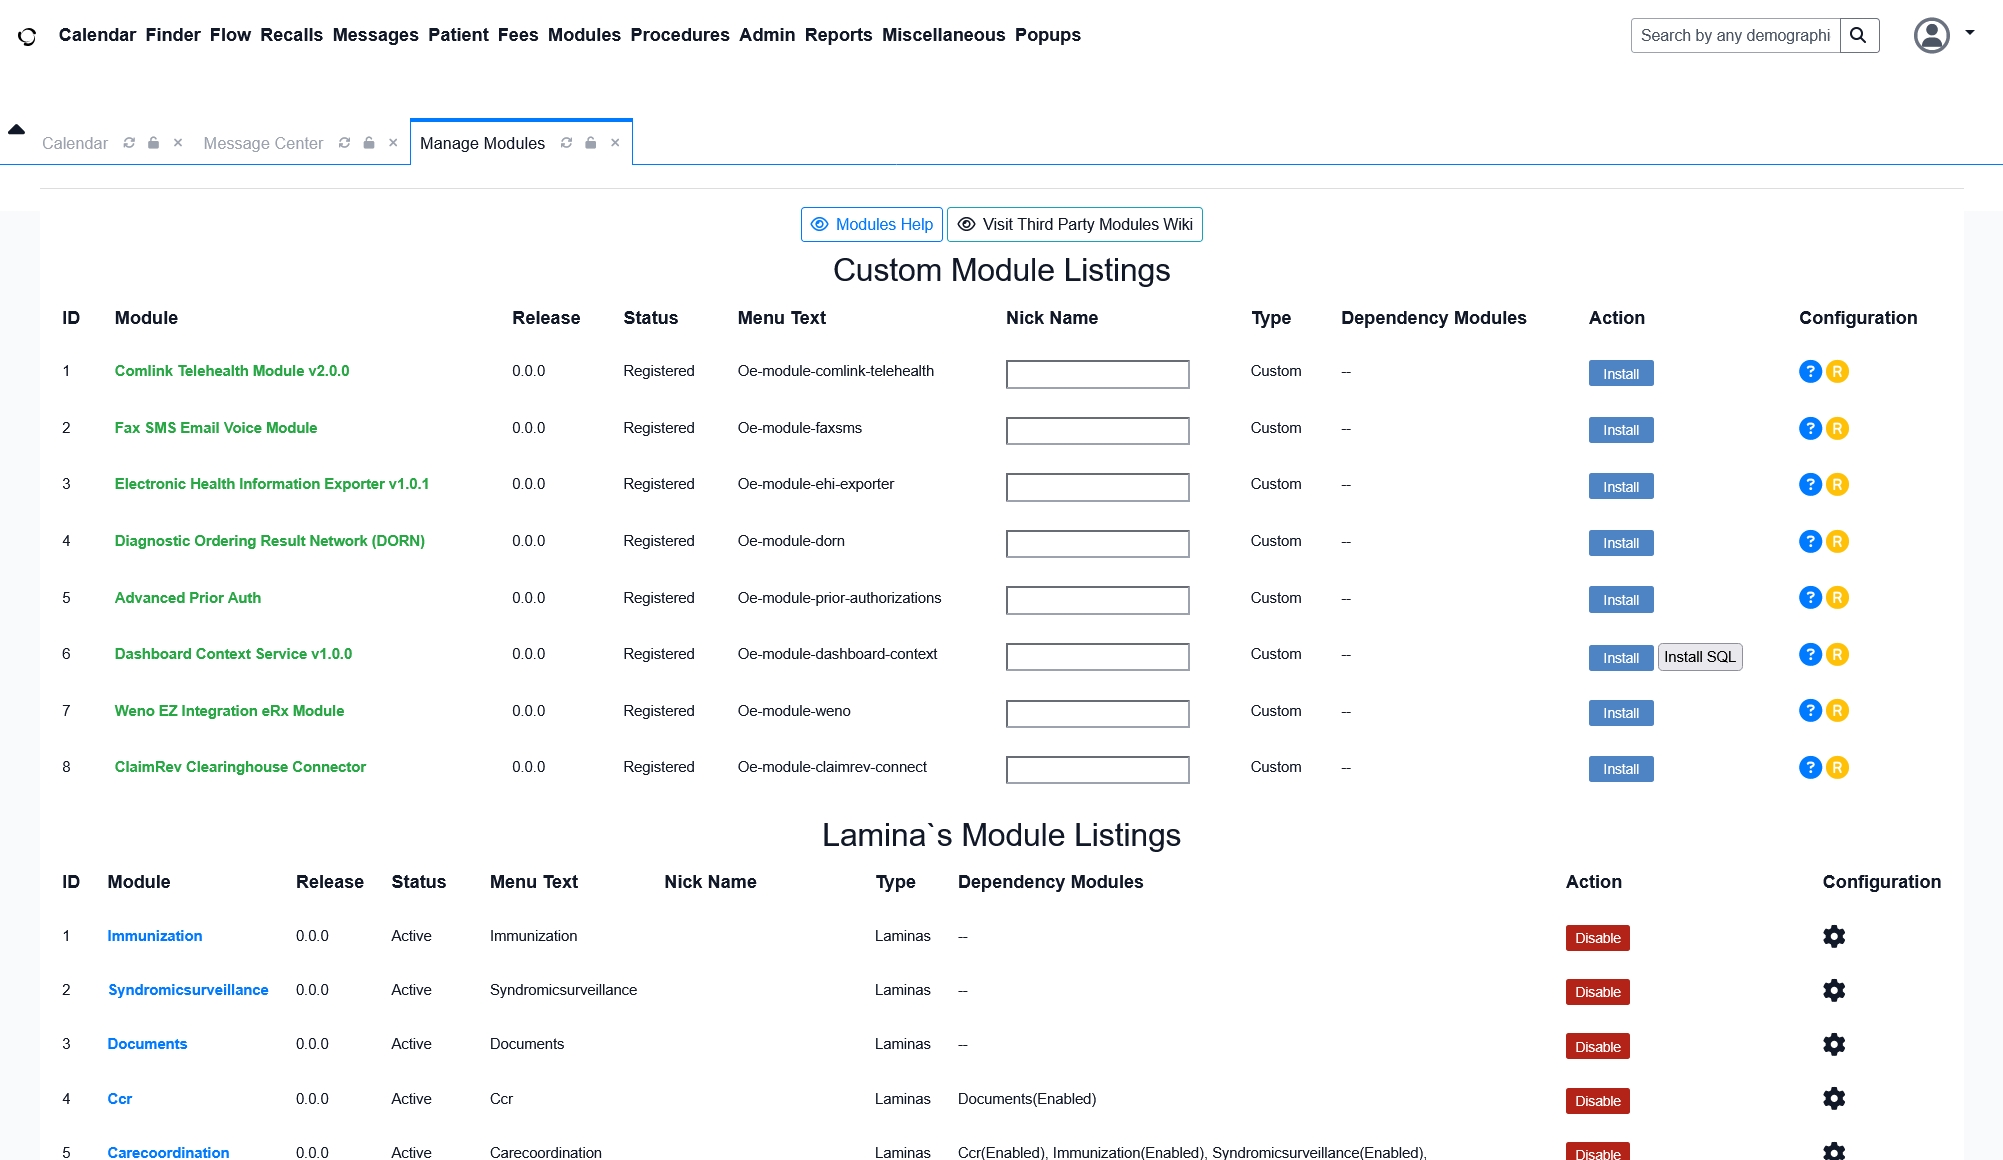Expand the user account dropdown arrow
This screenshot has height=1160, width=2003.
pos(1970,33)
